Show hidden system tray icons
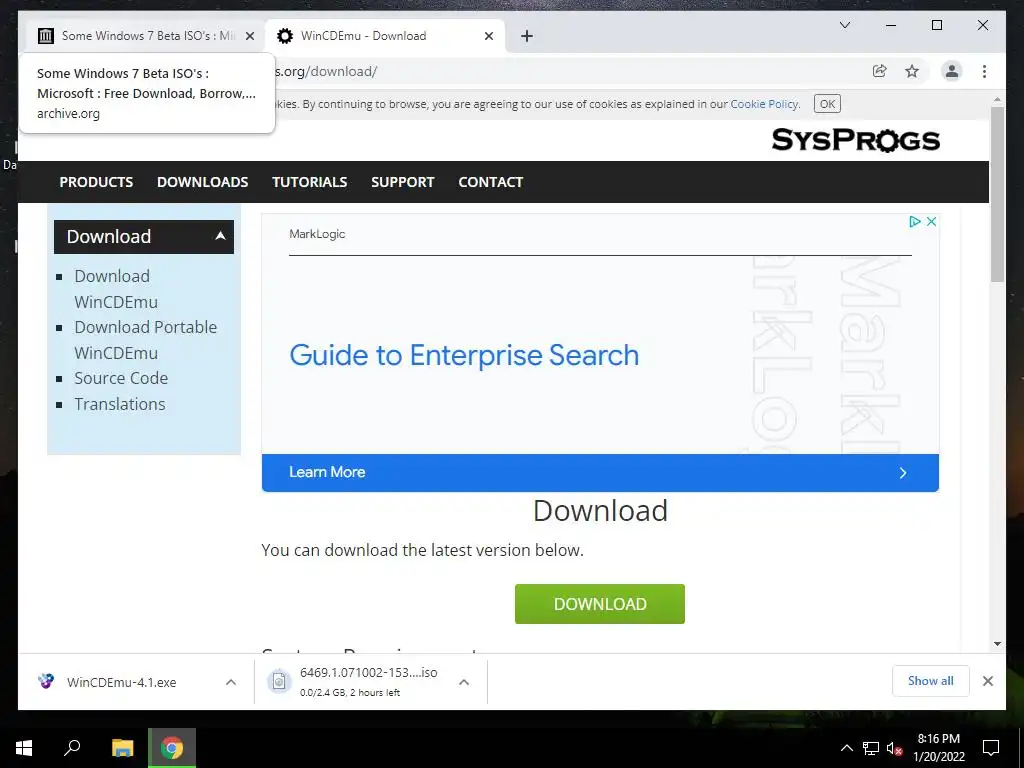1024x768 pixels. [x=846, y=748]
